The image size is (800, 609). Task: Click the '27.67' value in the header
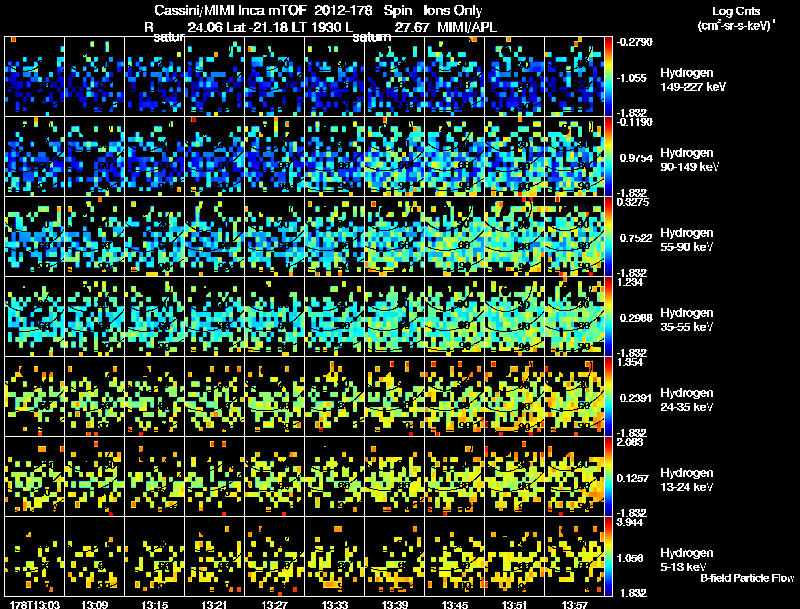click(x=410, y=27)
